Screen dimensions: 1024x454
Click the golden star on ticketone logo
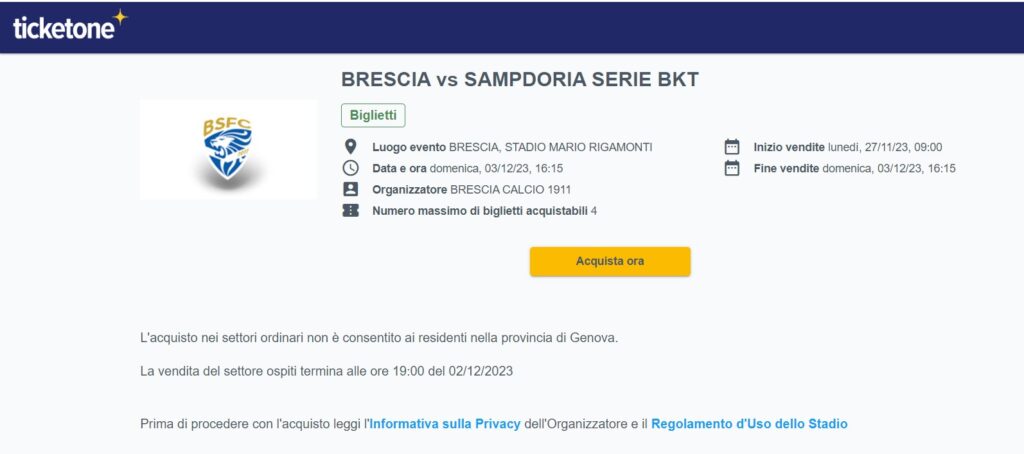(120, 17)
